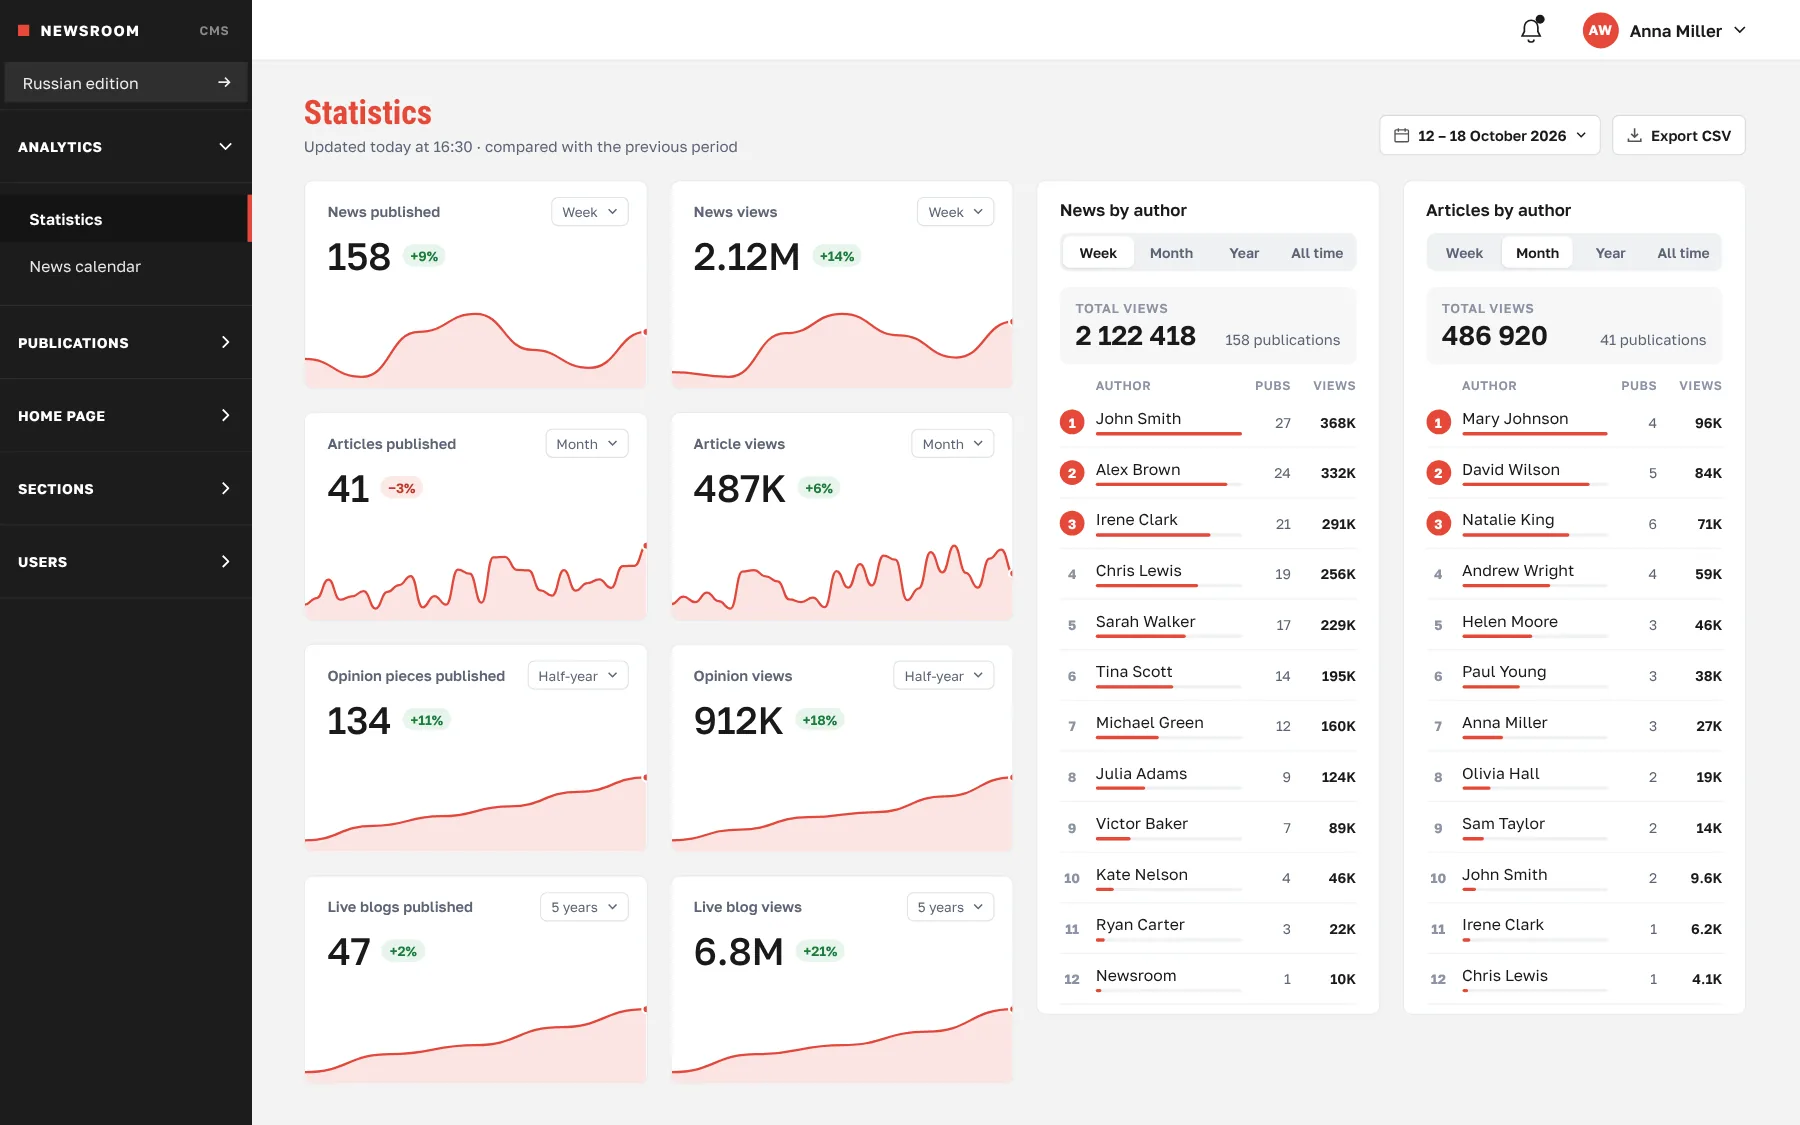This screenshot has width=1800, height=1125.
Task: Select Year tab in News by author
Action: coord(1244,253)
